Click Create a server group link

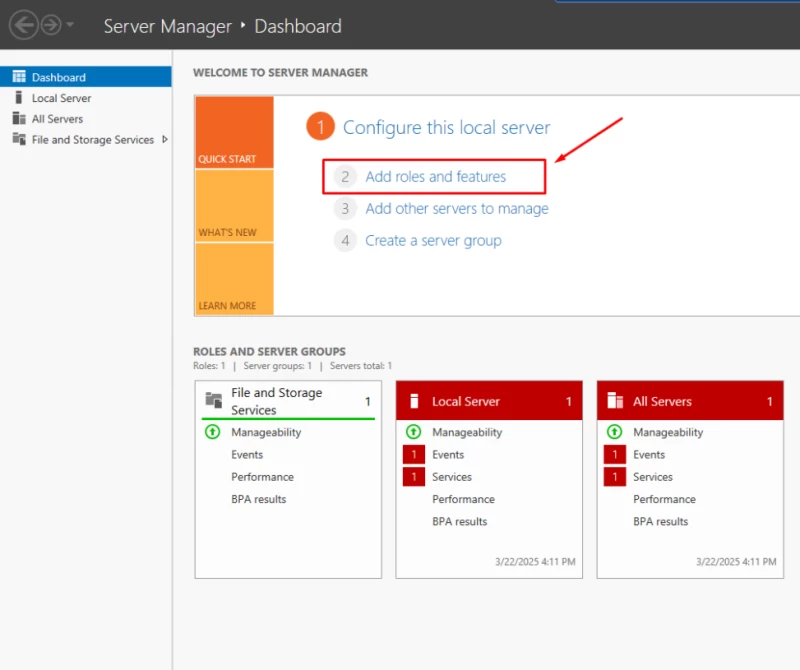[433, 240]
